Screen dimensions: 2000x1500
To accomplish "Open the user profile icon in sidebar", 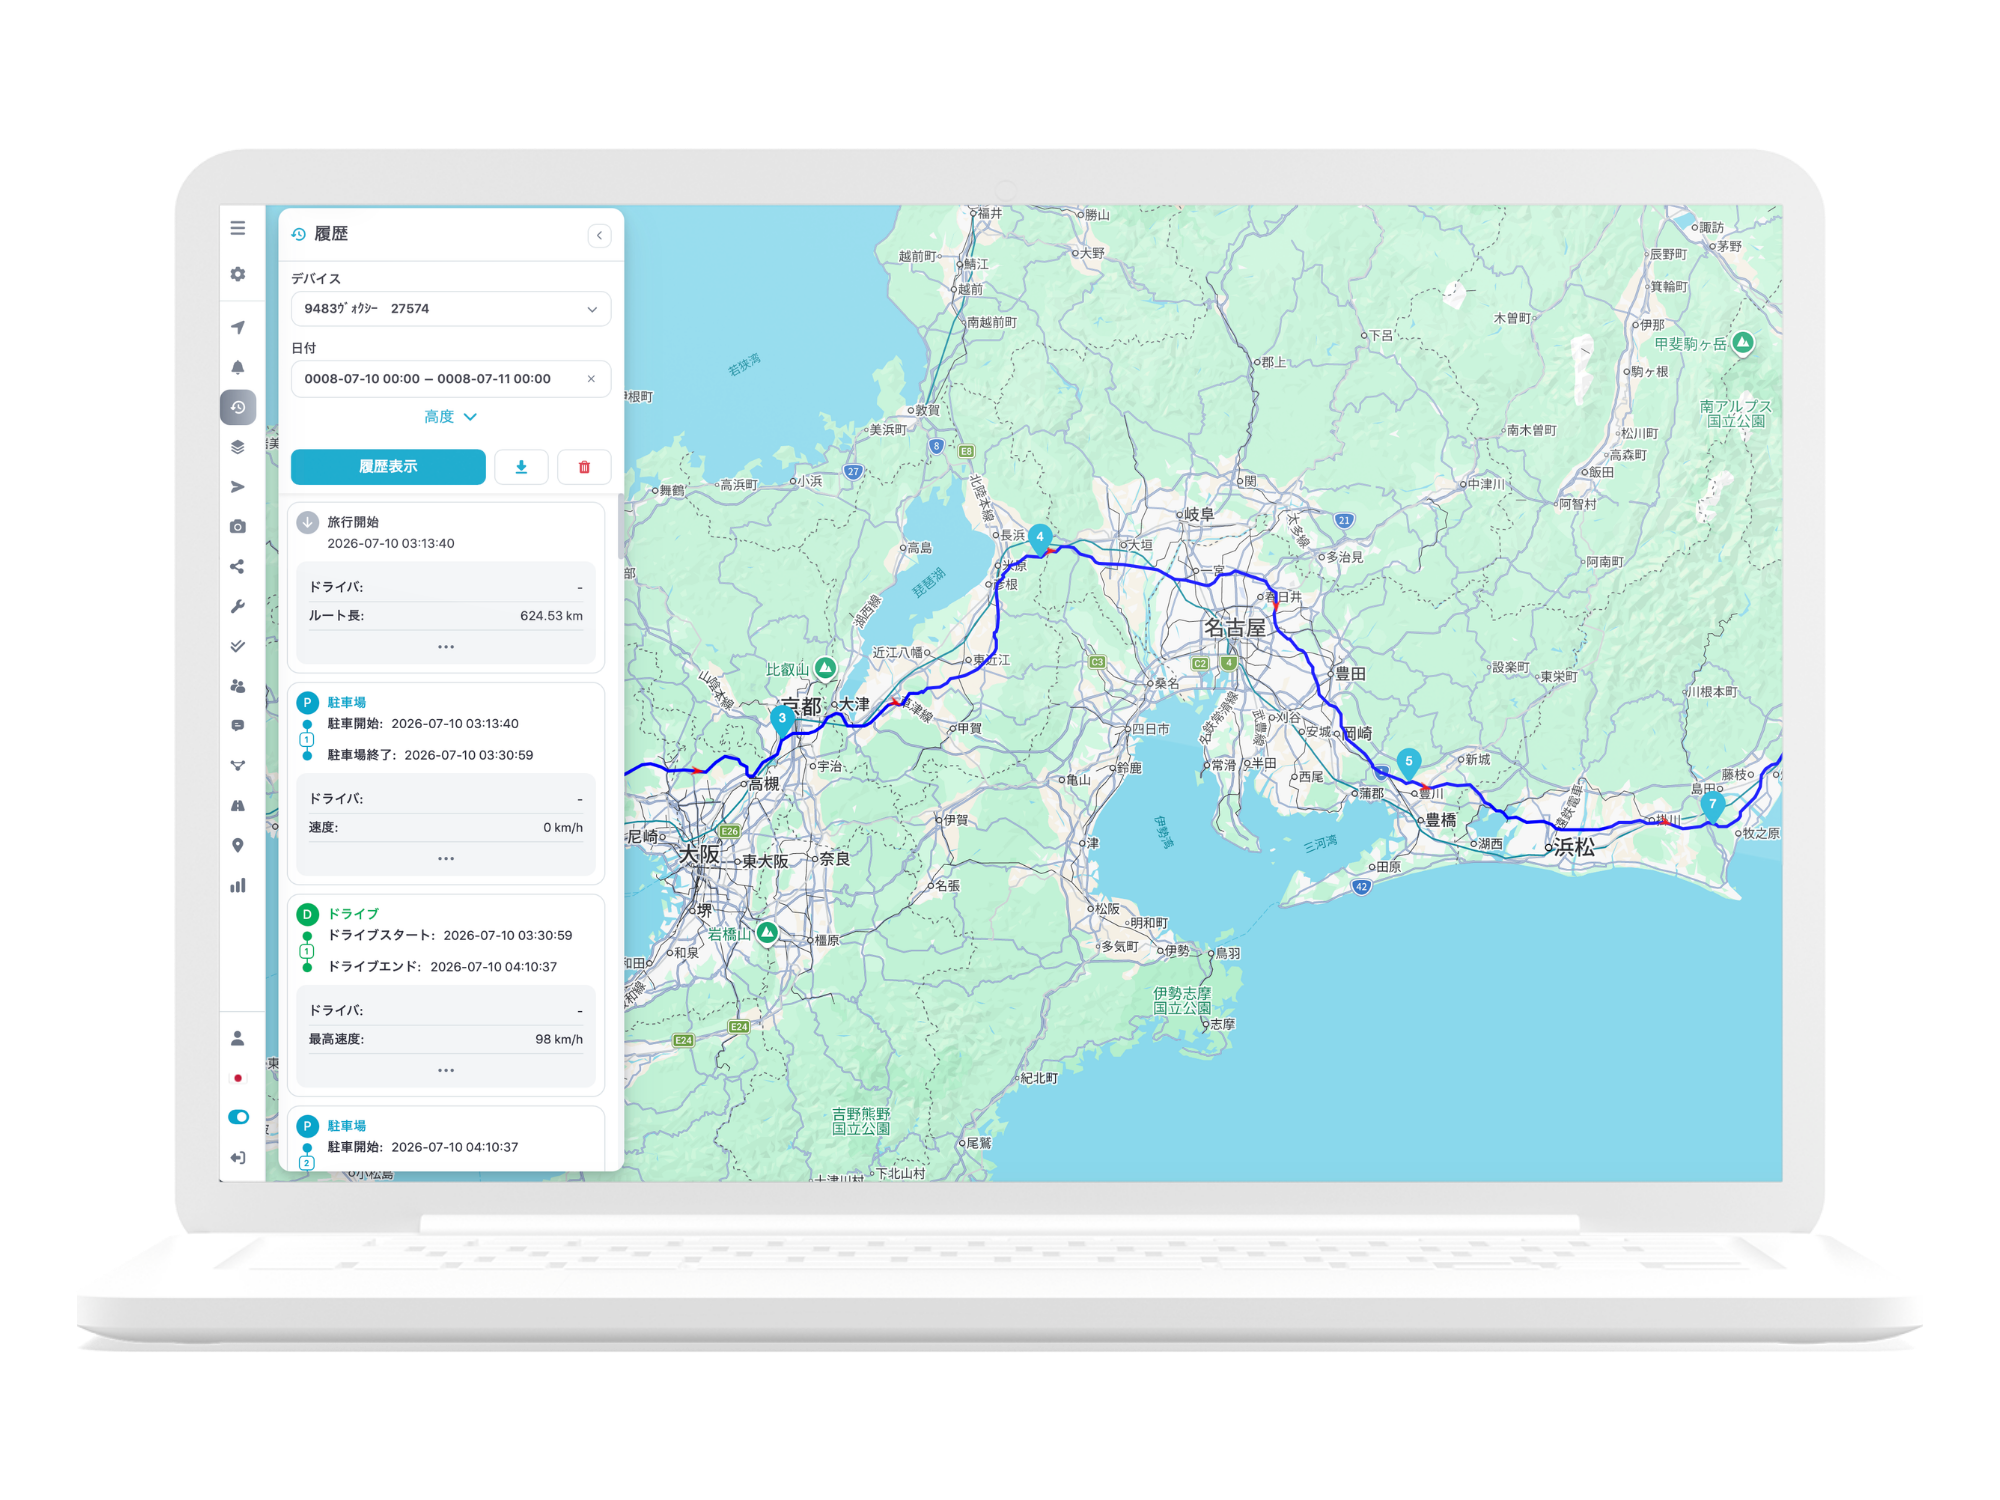I will point(238,1038).
